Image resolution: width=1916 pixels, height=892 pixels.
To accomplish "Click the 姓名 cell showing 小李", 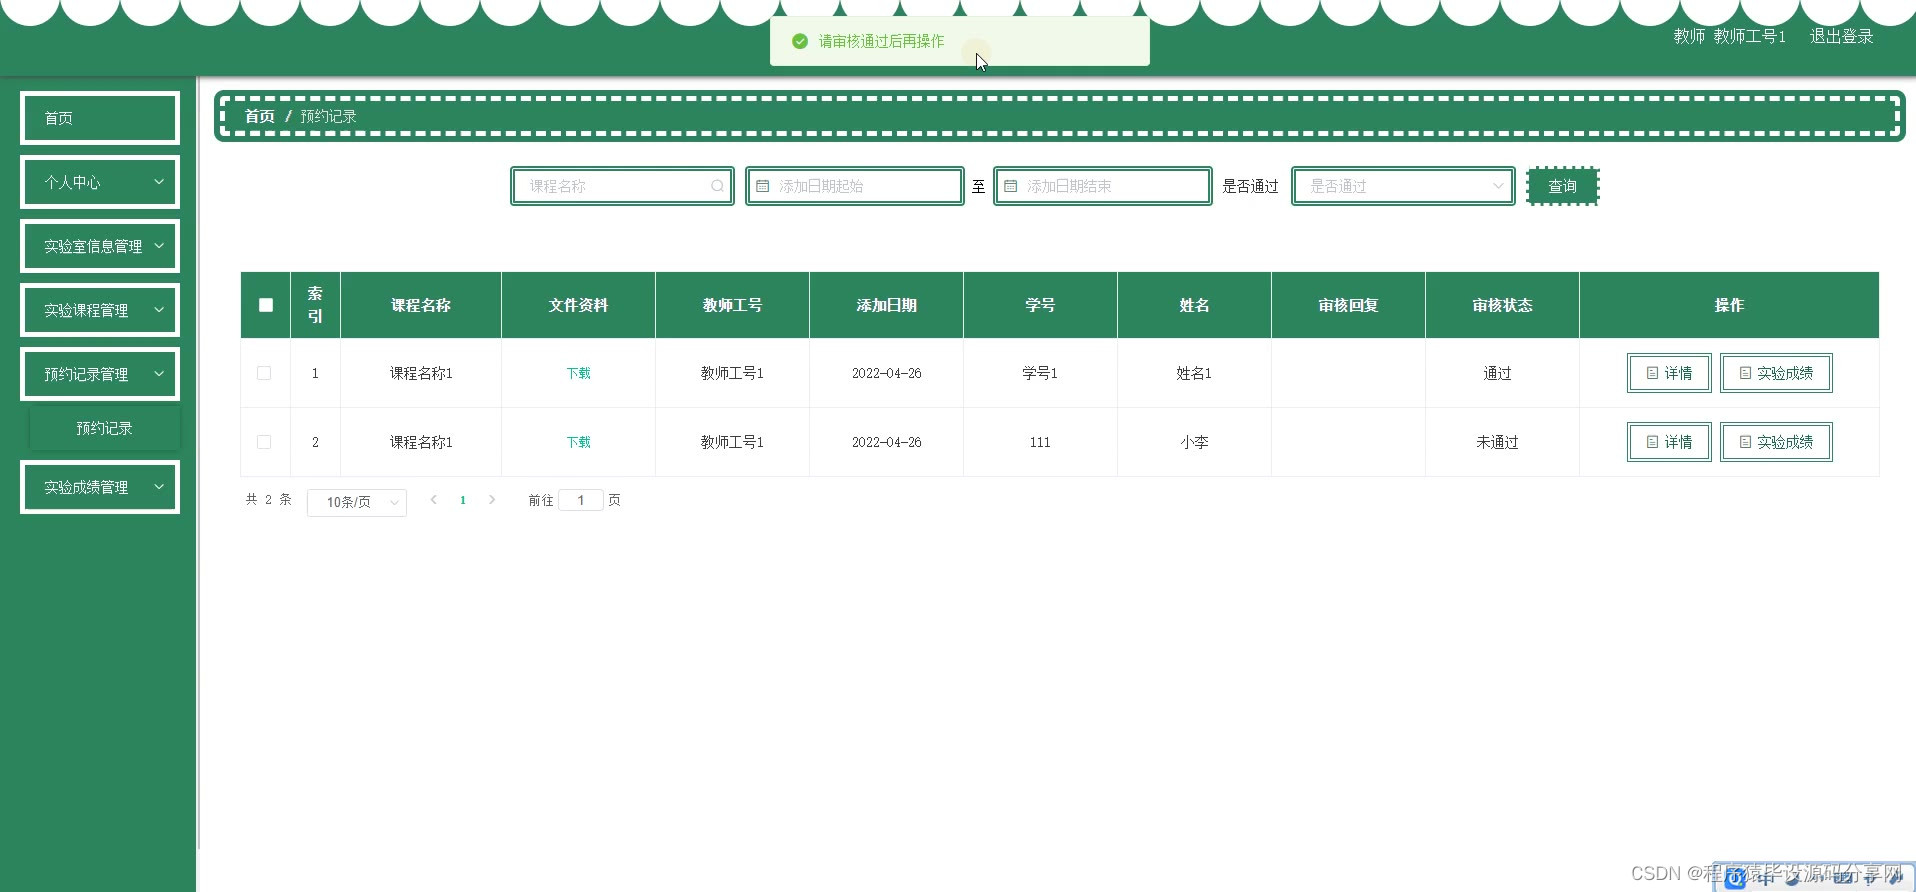I will coord(1194,442).
